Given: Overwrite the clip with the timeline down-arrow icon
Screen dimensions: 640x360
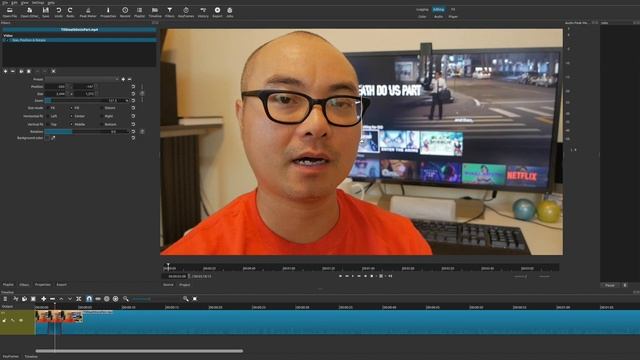Looking at the screenshot, I should (x=70, y=299).
